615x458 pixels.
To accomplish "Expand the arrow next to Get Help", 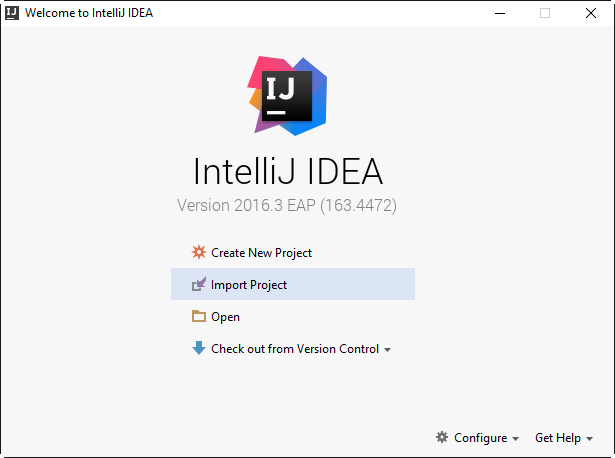I will click(x=590, y=439).
